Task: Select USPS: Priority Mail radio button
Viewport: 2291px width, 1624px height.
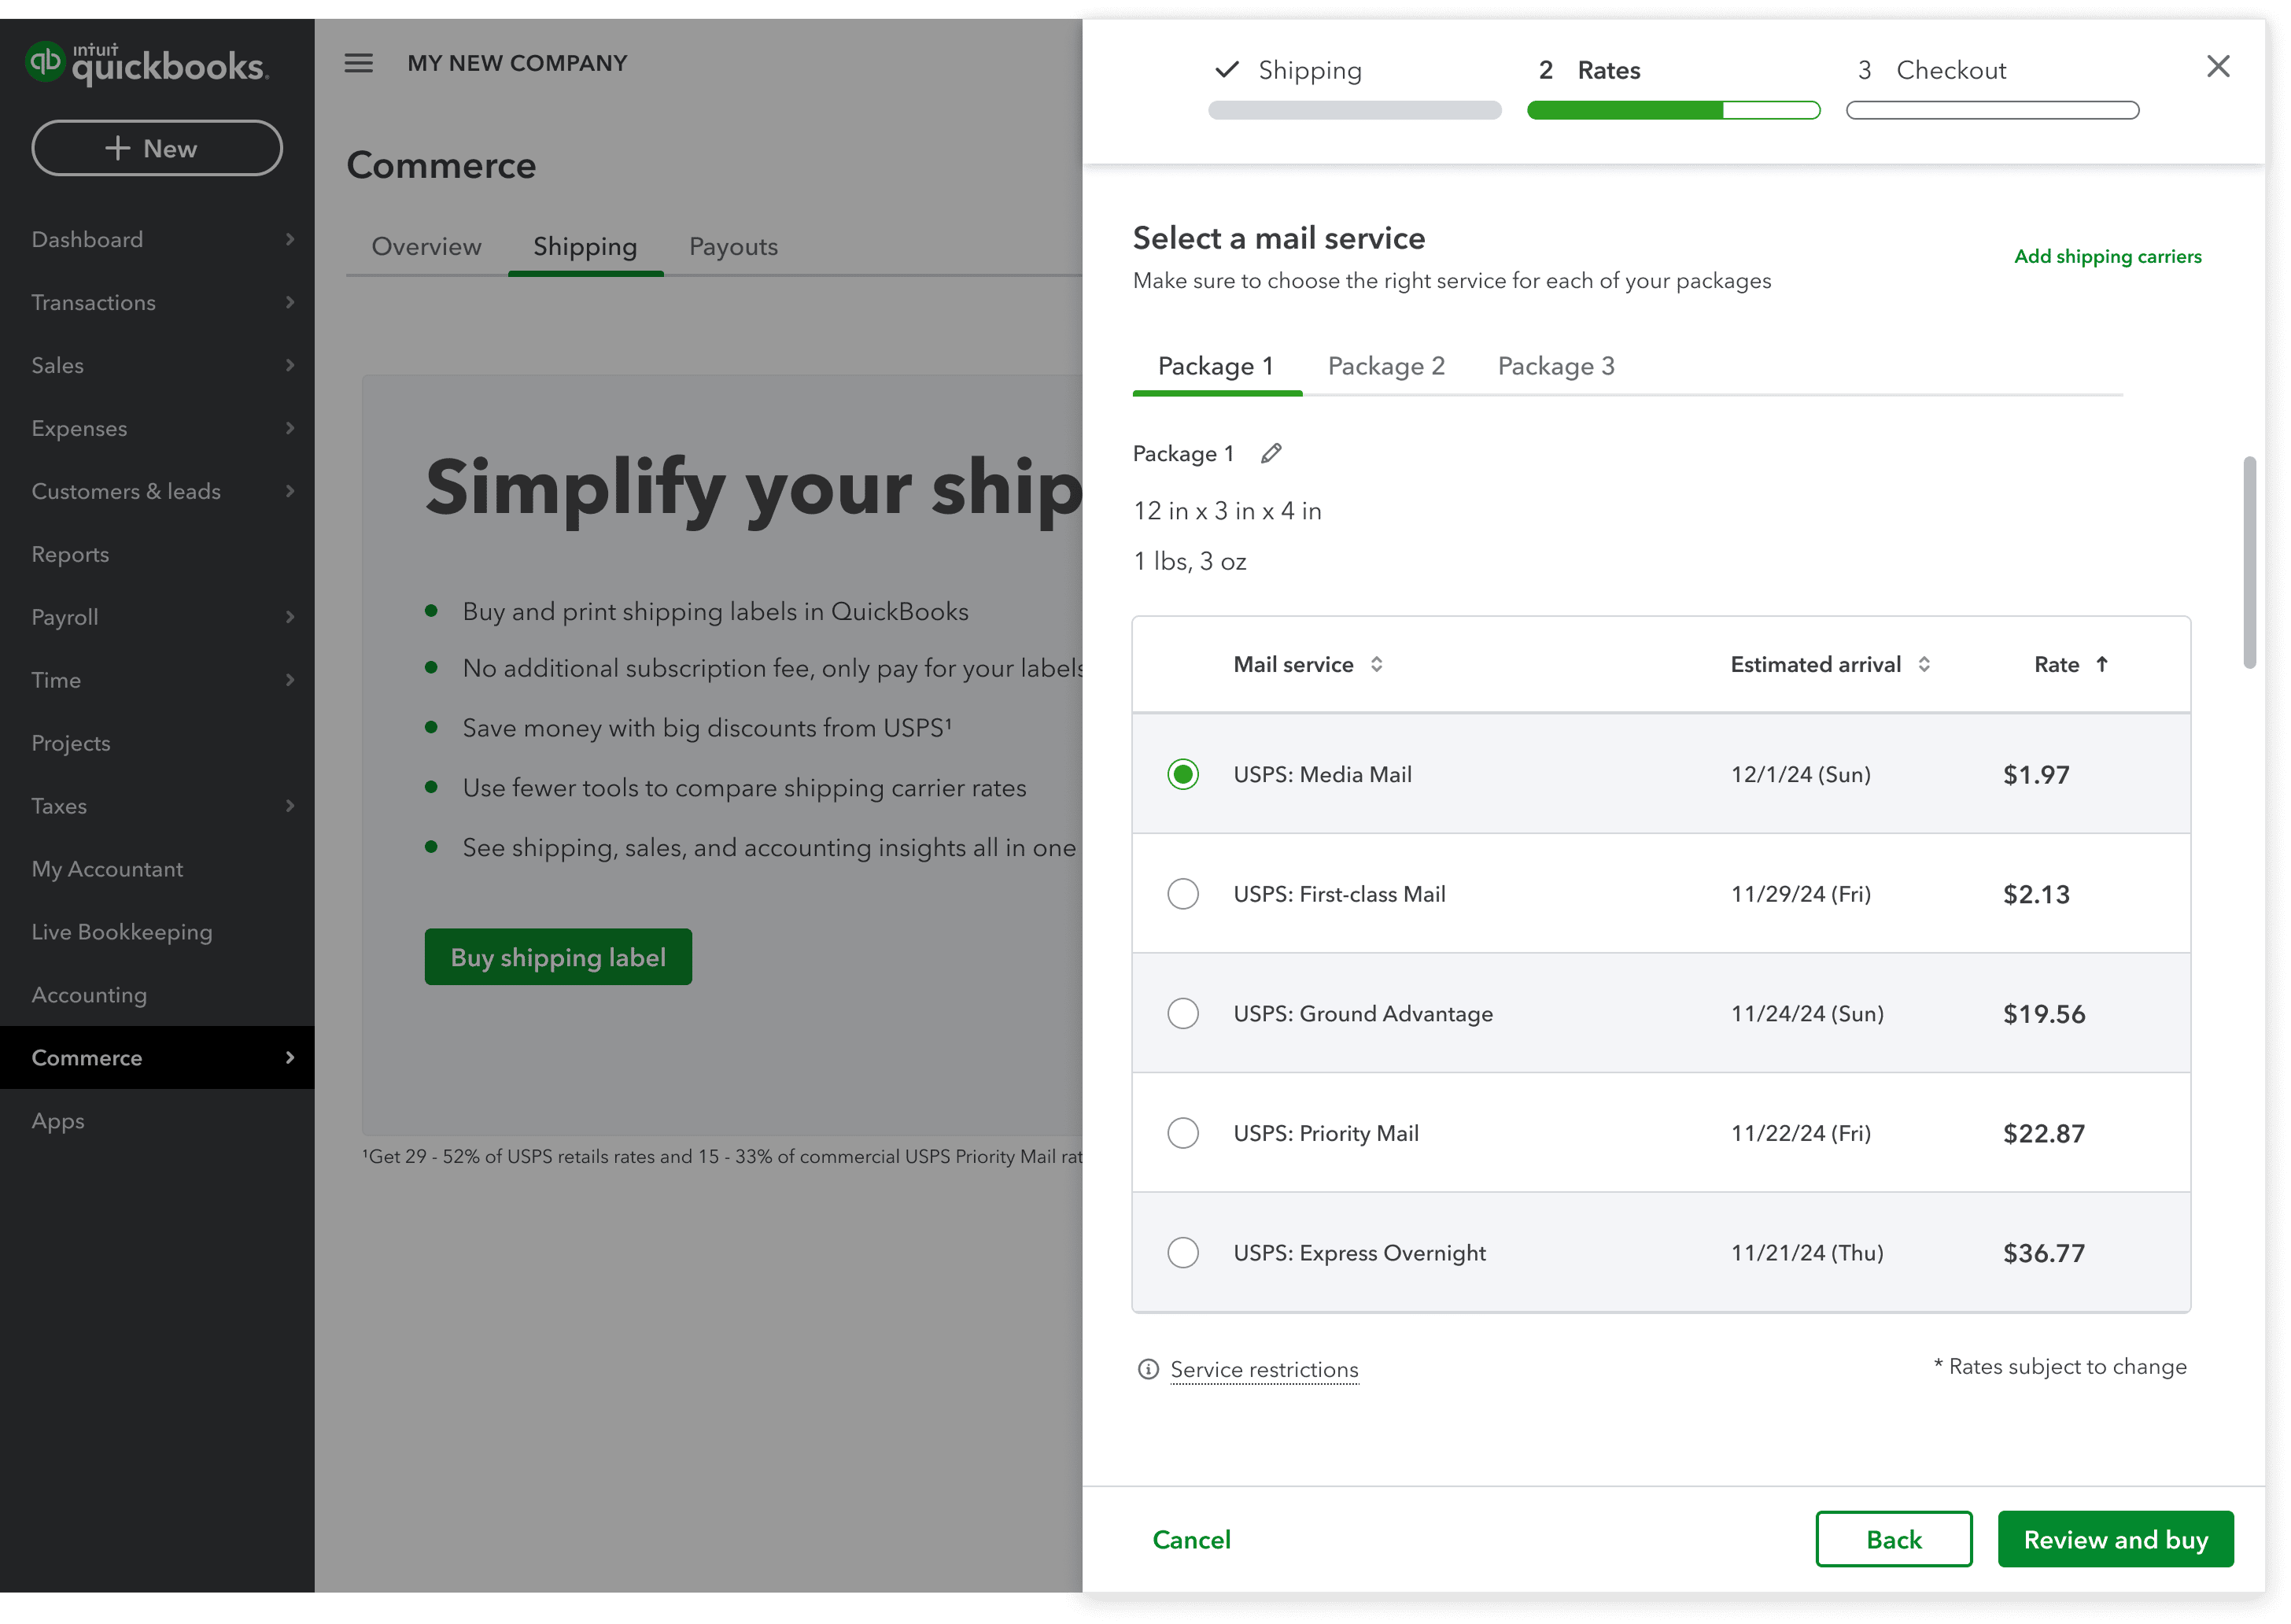Action: [1183, 1133]
